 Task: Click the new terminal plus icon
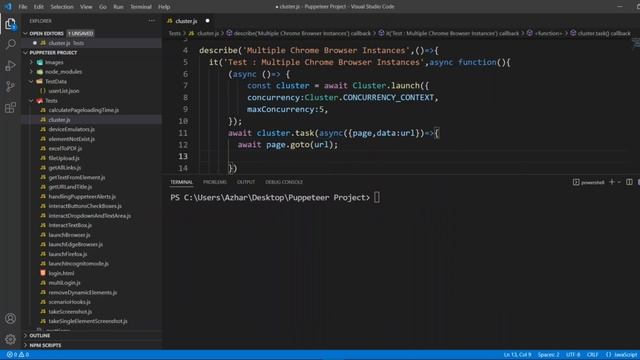pos(611,182)
